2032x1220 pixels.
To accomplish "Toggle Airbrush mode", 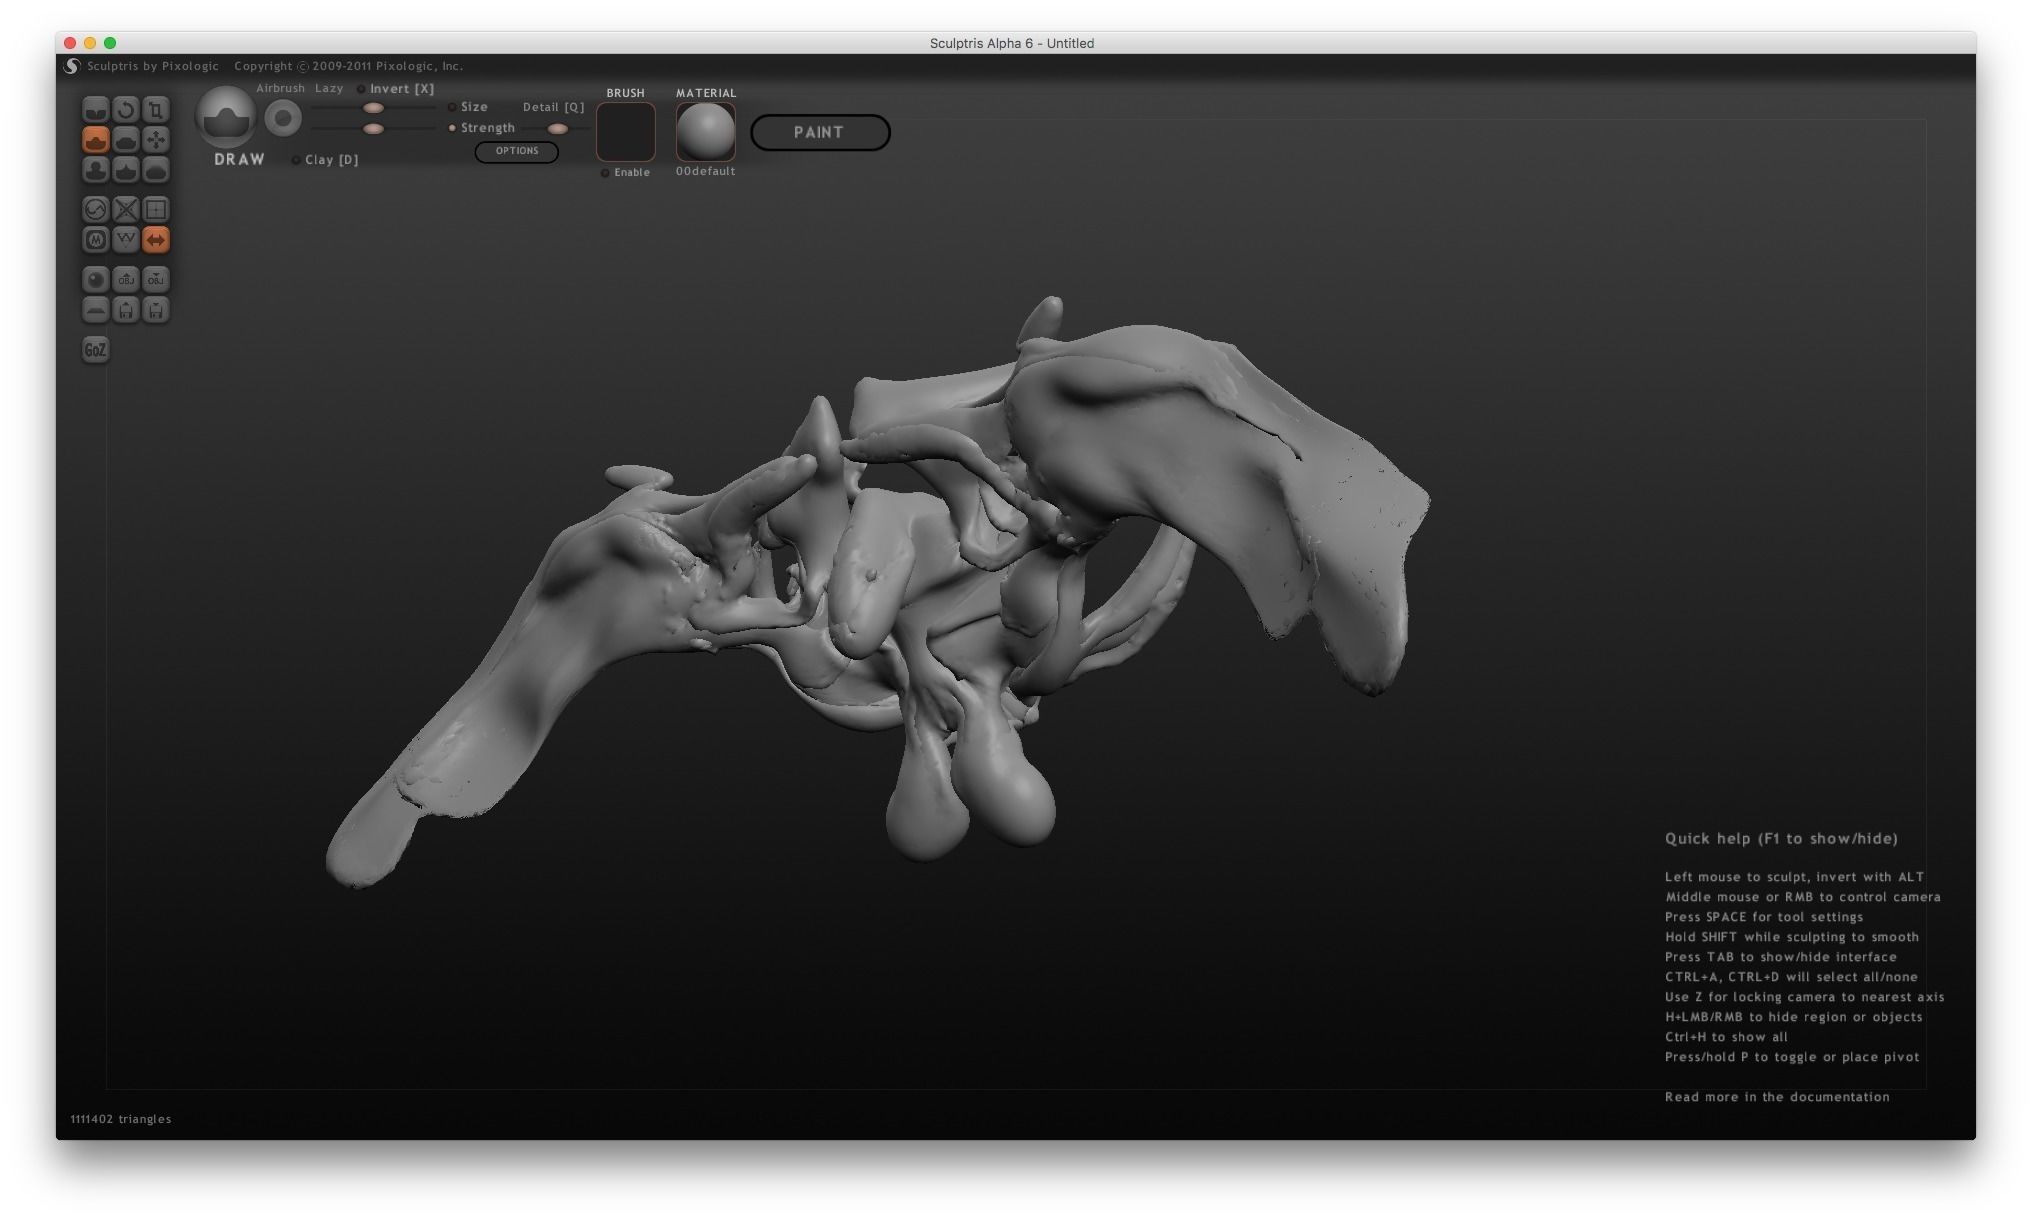I will 280,88.
